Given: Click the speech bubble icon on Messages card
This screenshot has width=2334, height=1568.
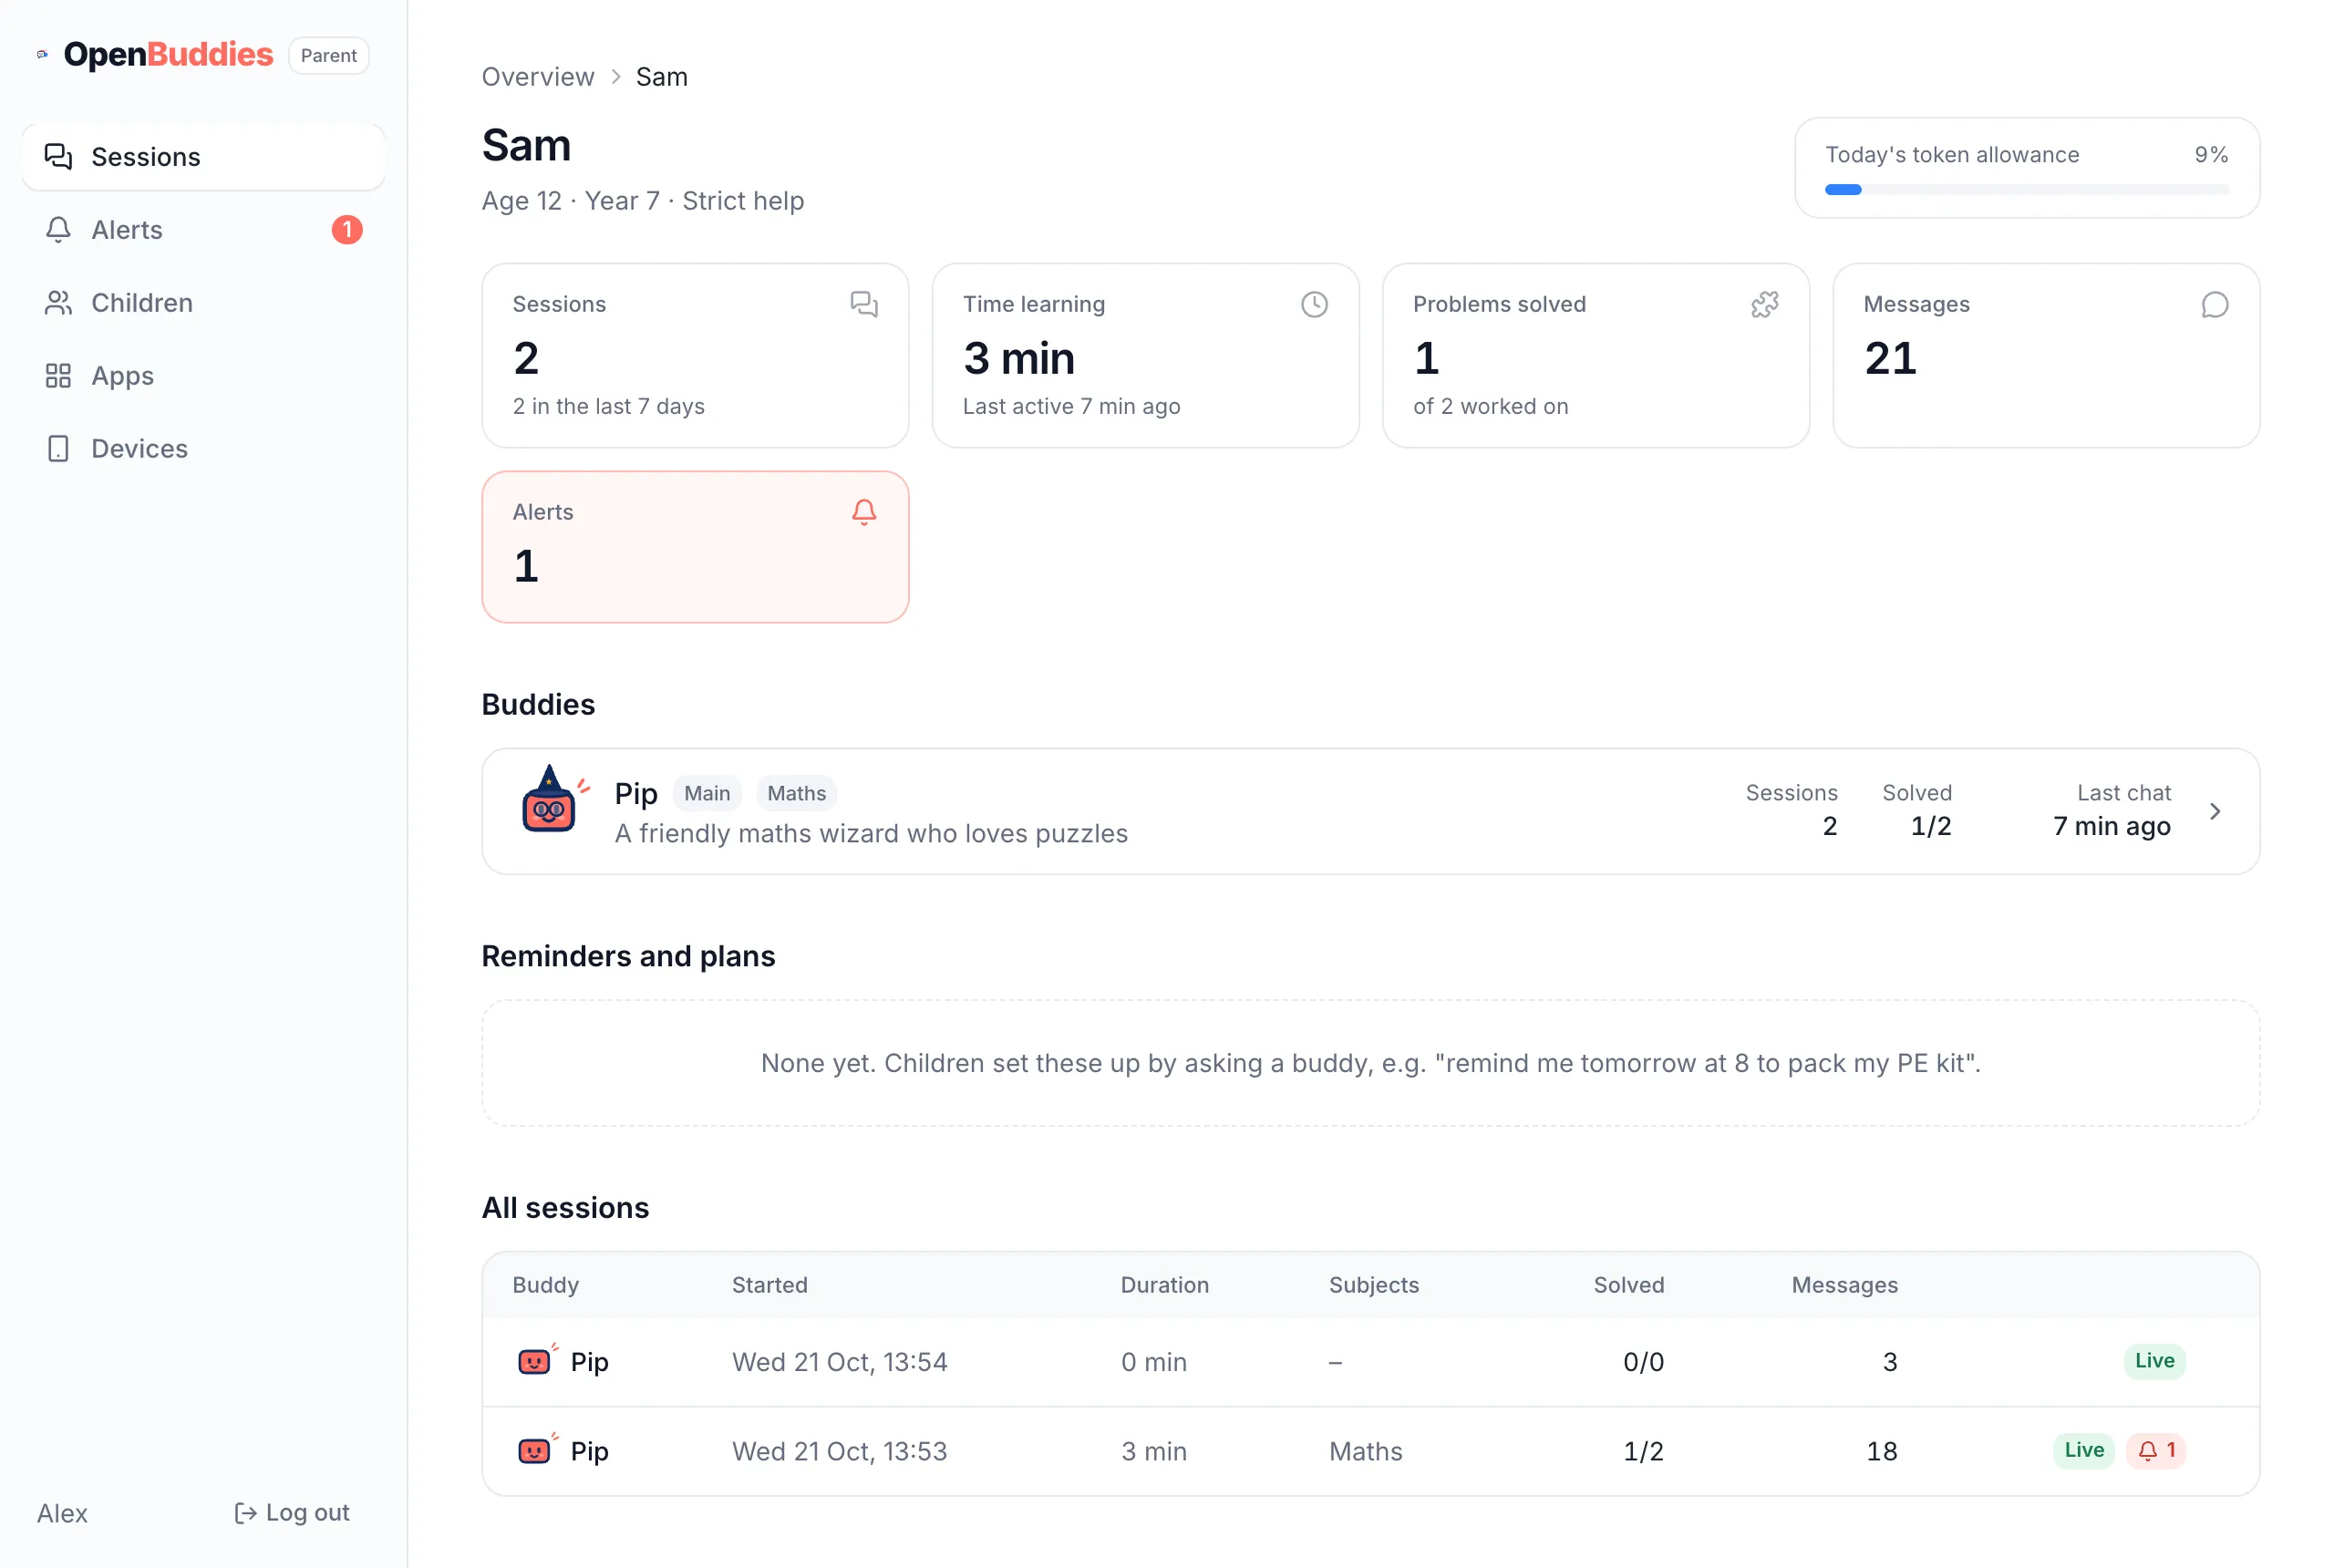Looking at the screenshot, I should pos(2215,304).
